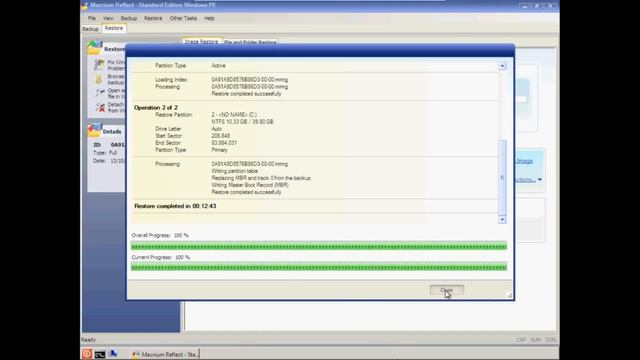Image resolution: width=640 pixels, height=360 pixels.
Task: Click the network computers taskbar icon
Action: pos(113,353)
